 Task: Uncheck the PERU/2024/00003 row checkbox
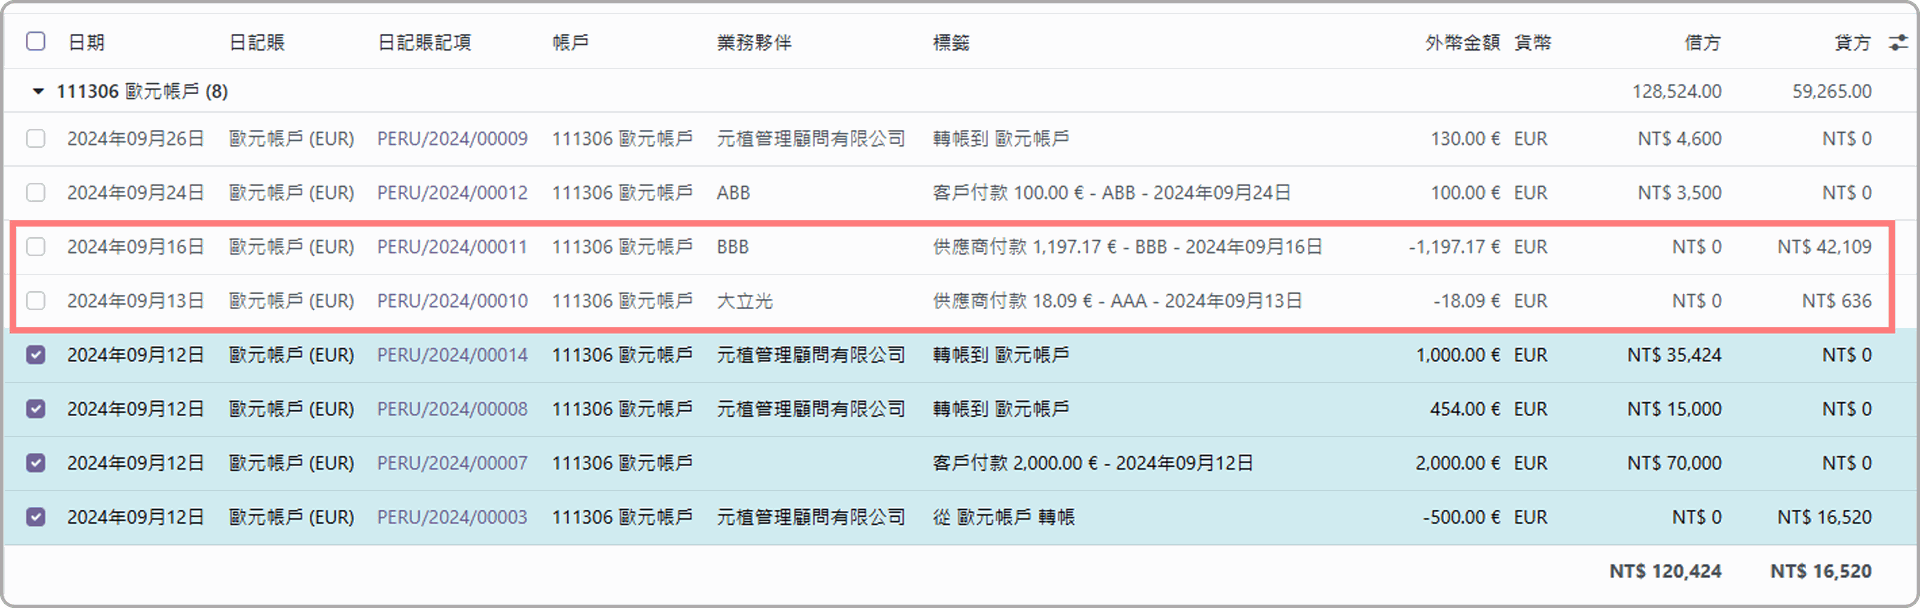point(36,517)
